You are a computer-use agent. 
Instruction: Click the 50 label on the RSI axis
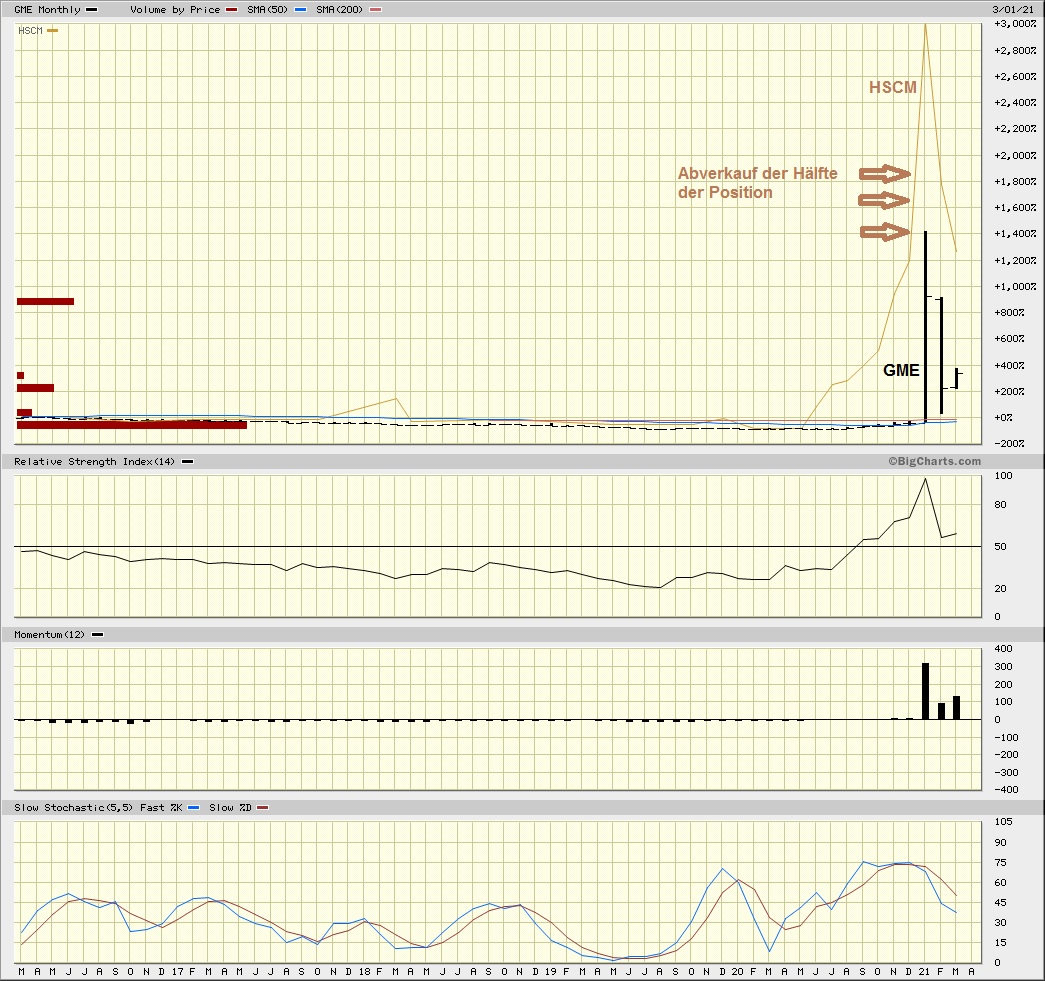(x=1000, y=546)
